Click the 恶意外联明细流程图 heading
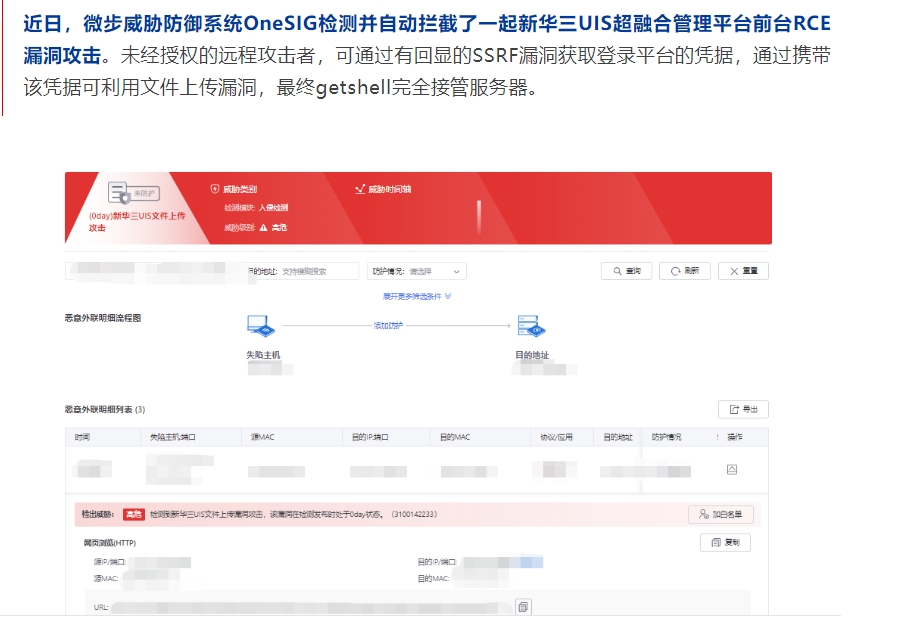Viewport: 916px width, 624px height. 103,318
